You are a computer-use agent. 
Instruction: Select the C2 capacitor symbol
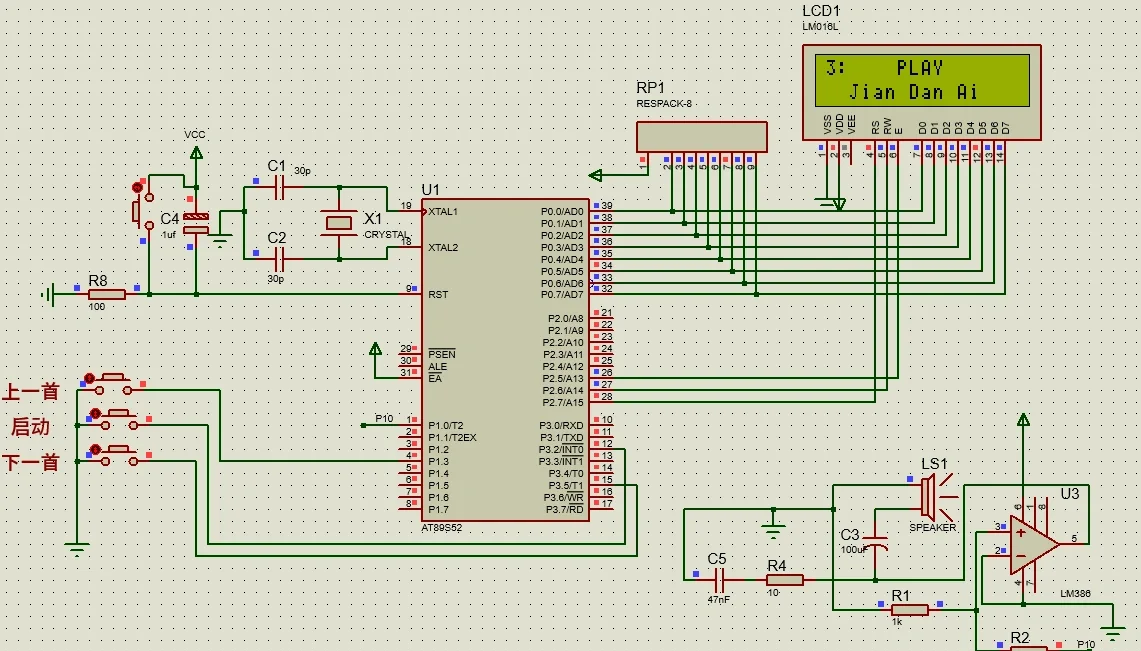coord(279,258)
